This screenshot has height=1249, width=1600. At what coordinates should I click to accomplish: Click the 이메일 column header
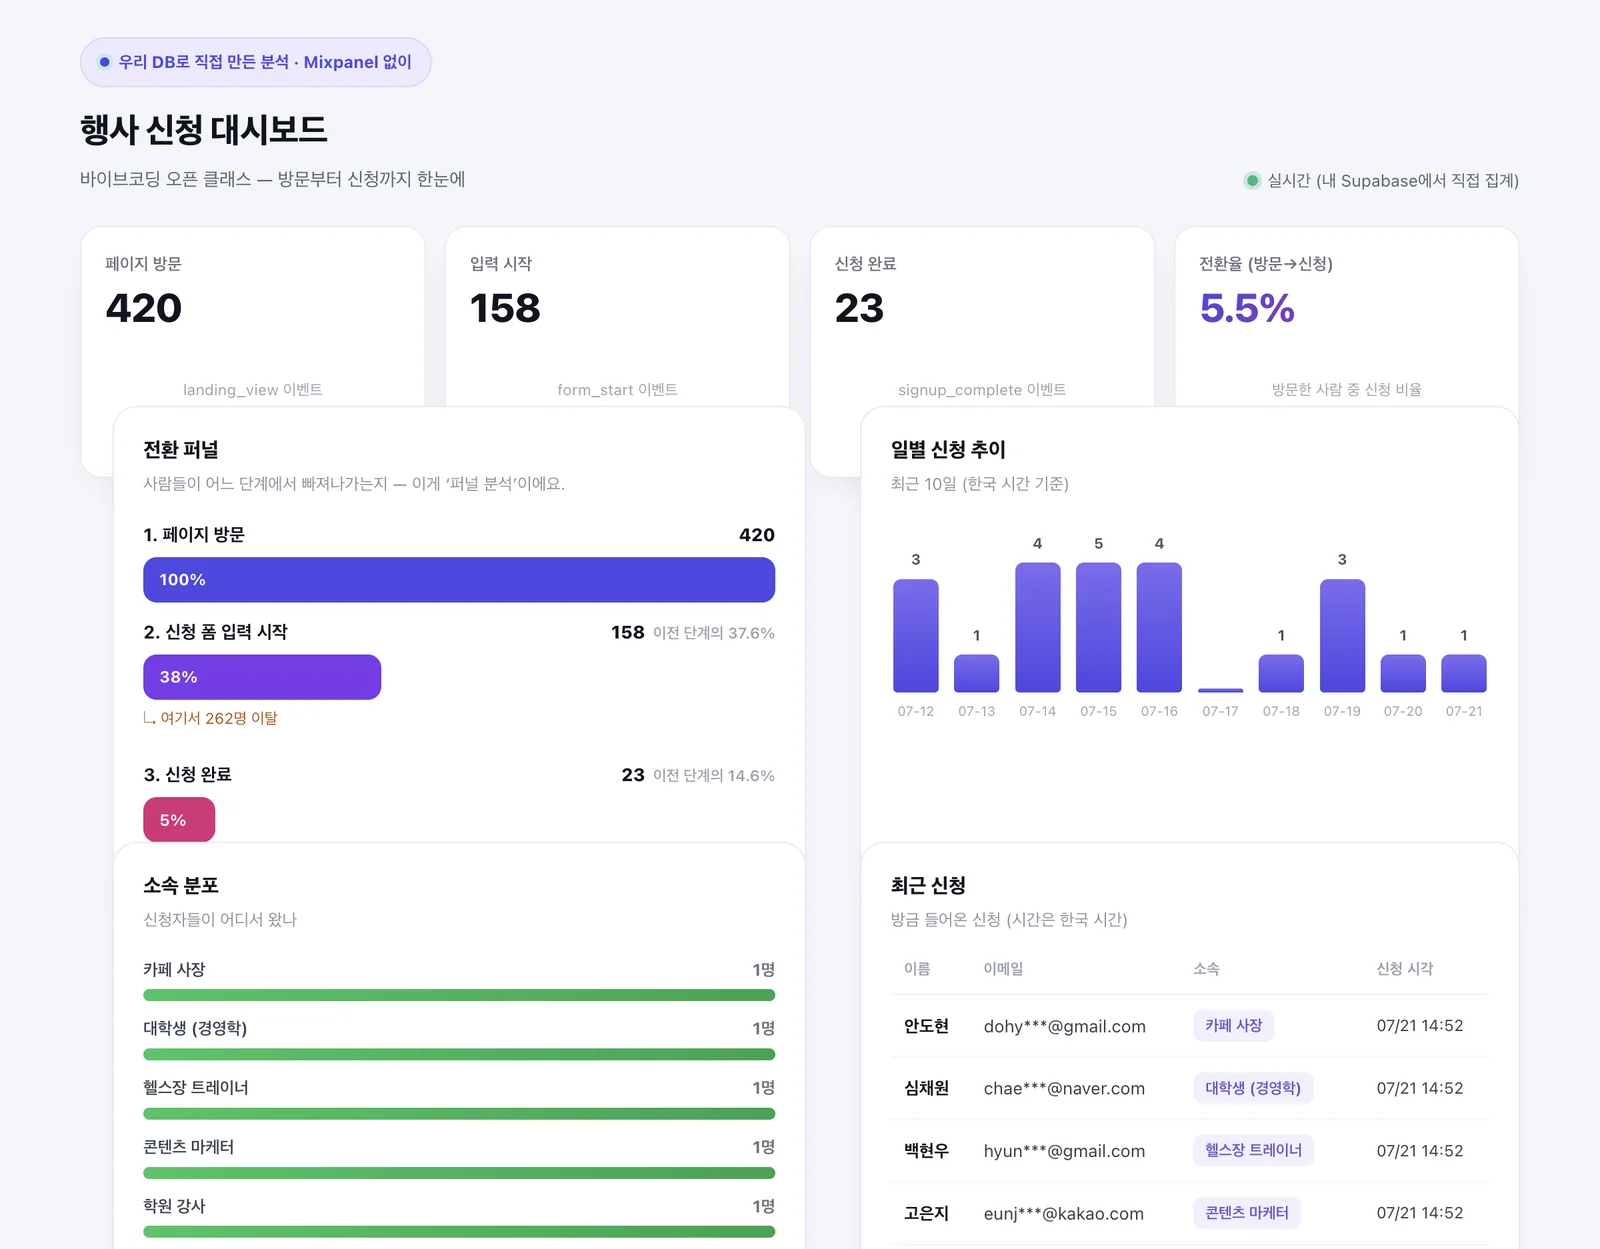(x=1003, y=969)
